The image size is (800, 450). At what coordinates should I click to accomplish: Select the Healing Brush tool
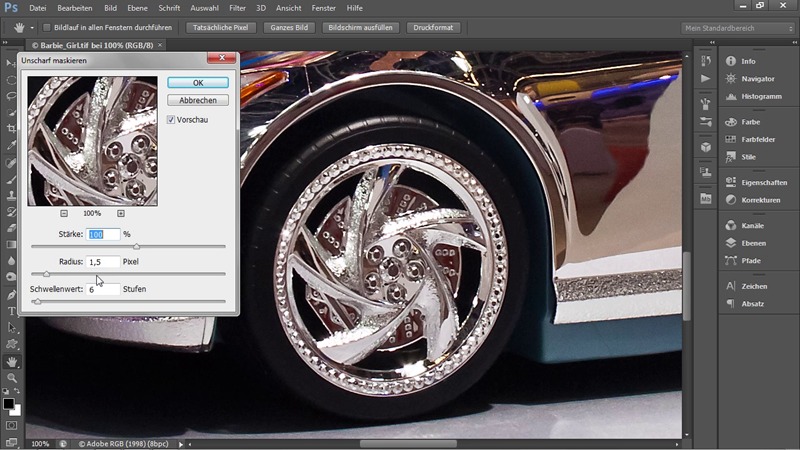11,163
